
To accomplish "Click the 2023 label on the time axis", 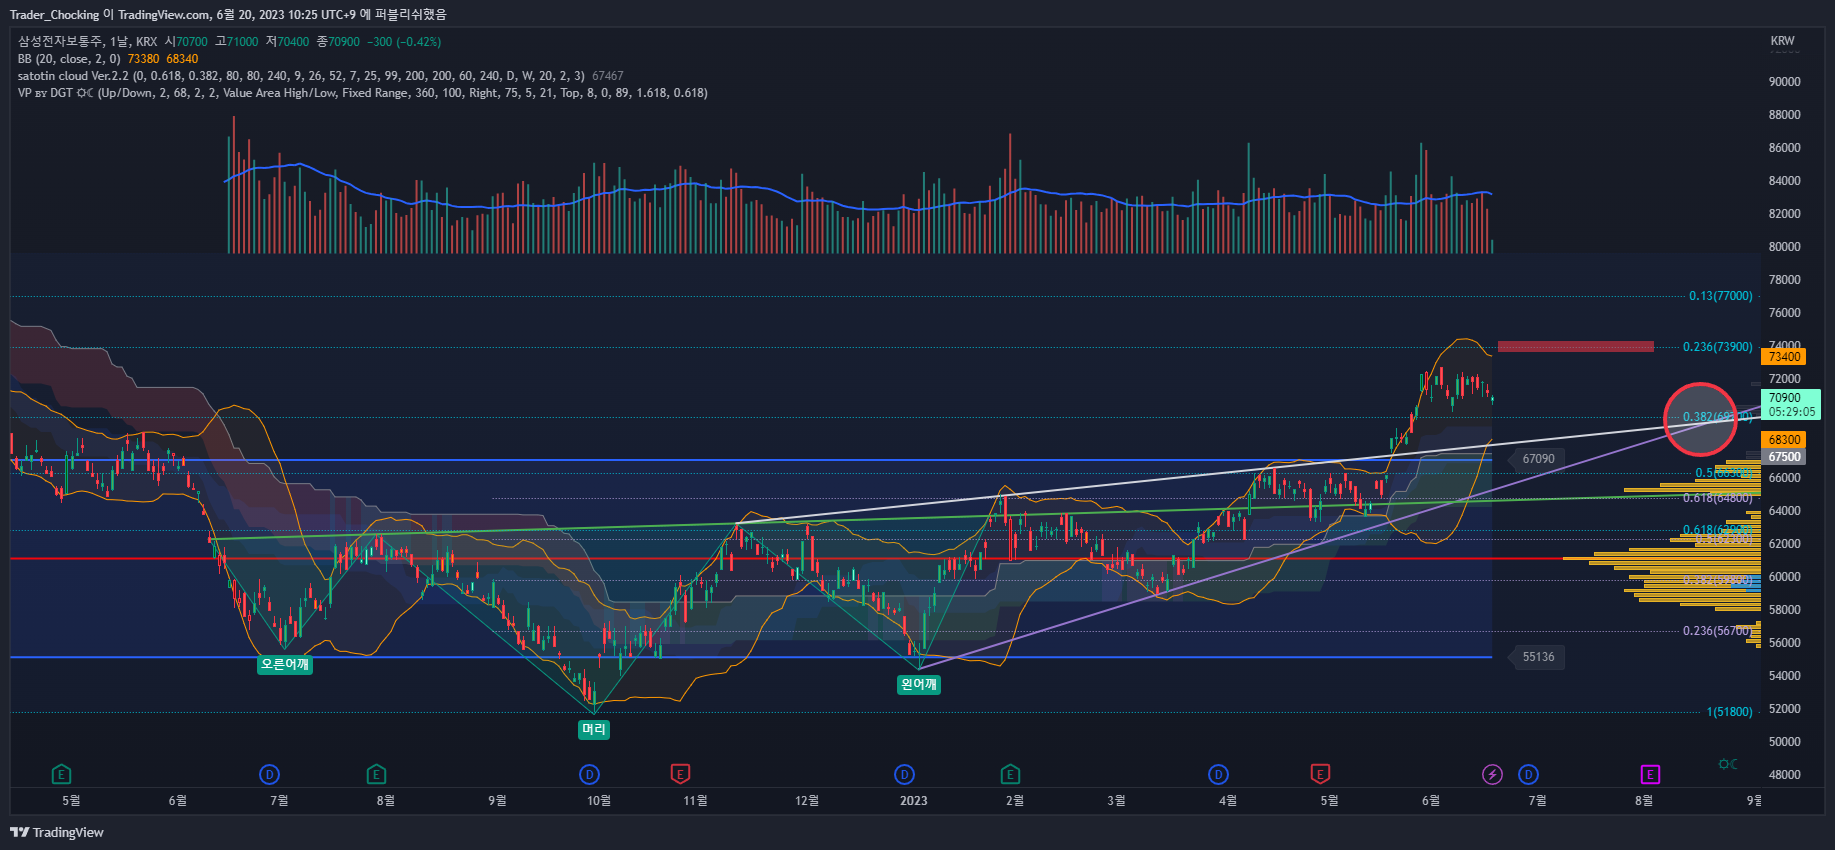I will [913, 801].
